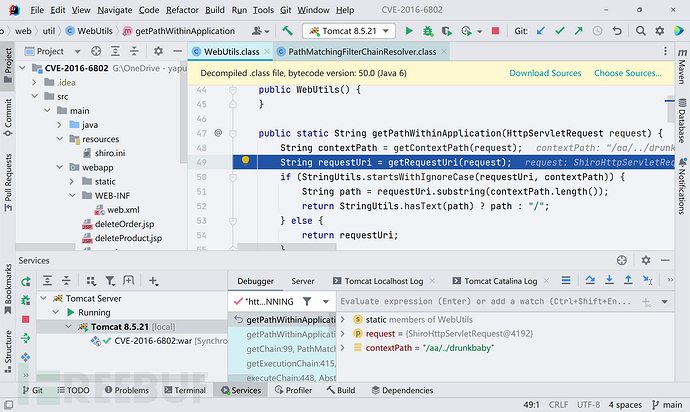Stop the running process red square
The image size is (690, 412).
pos(495,31)
